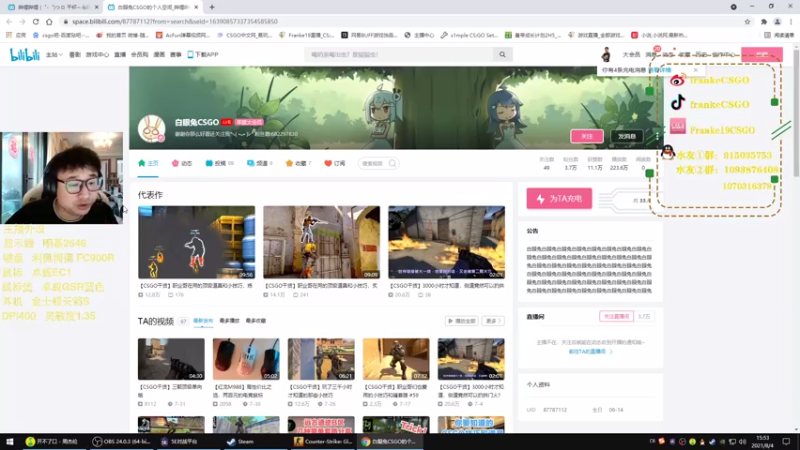Open the mouse review video lasting 05:02
800x450 pixels.
pos(246,359)
